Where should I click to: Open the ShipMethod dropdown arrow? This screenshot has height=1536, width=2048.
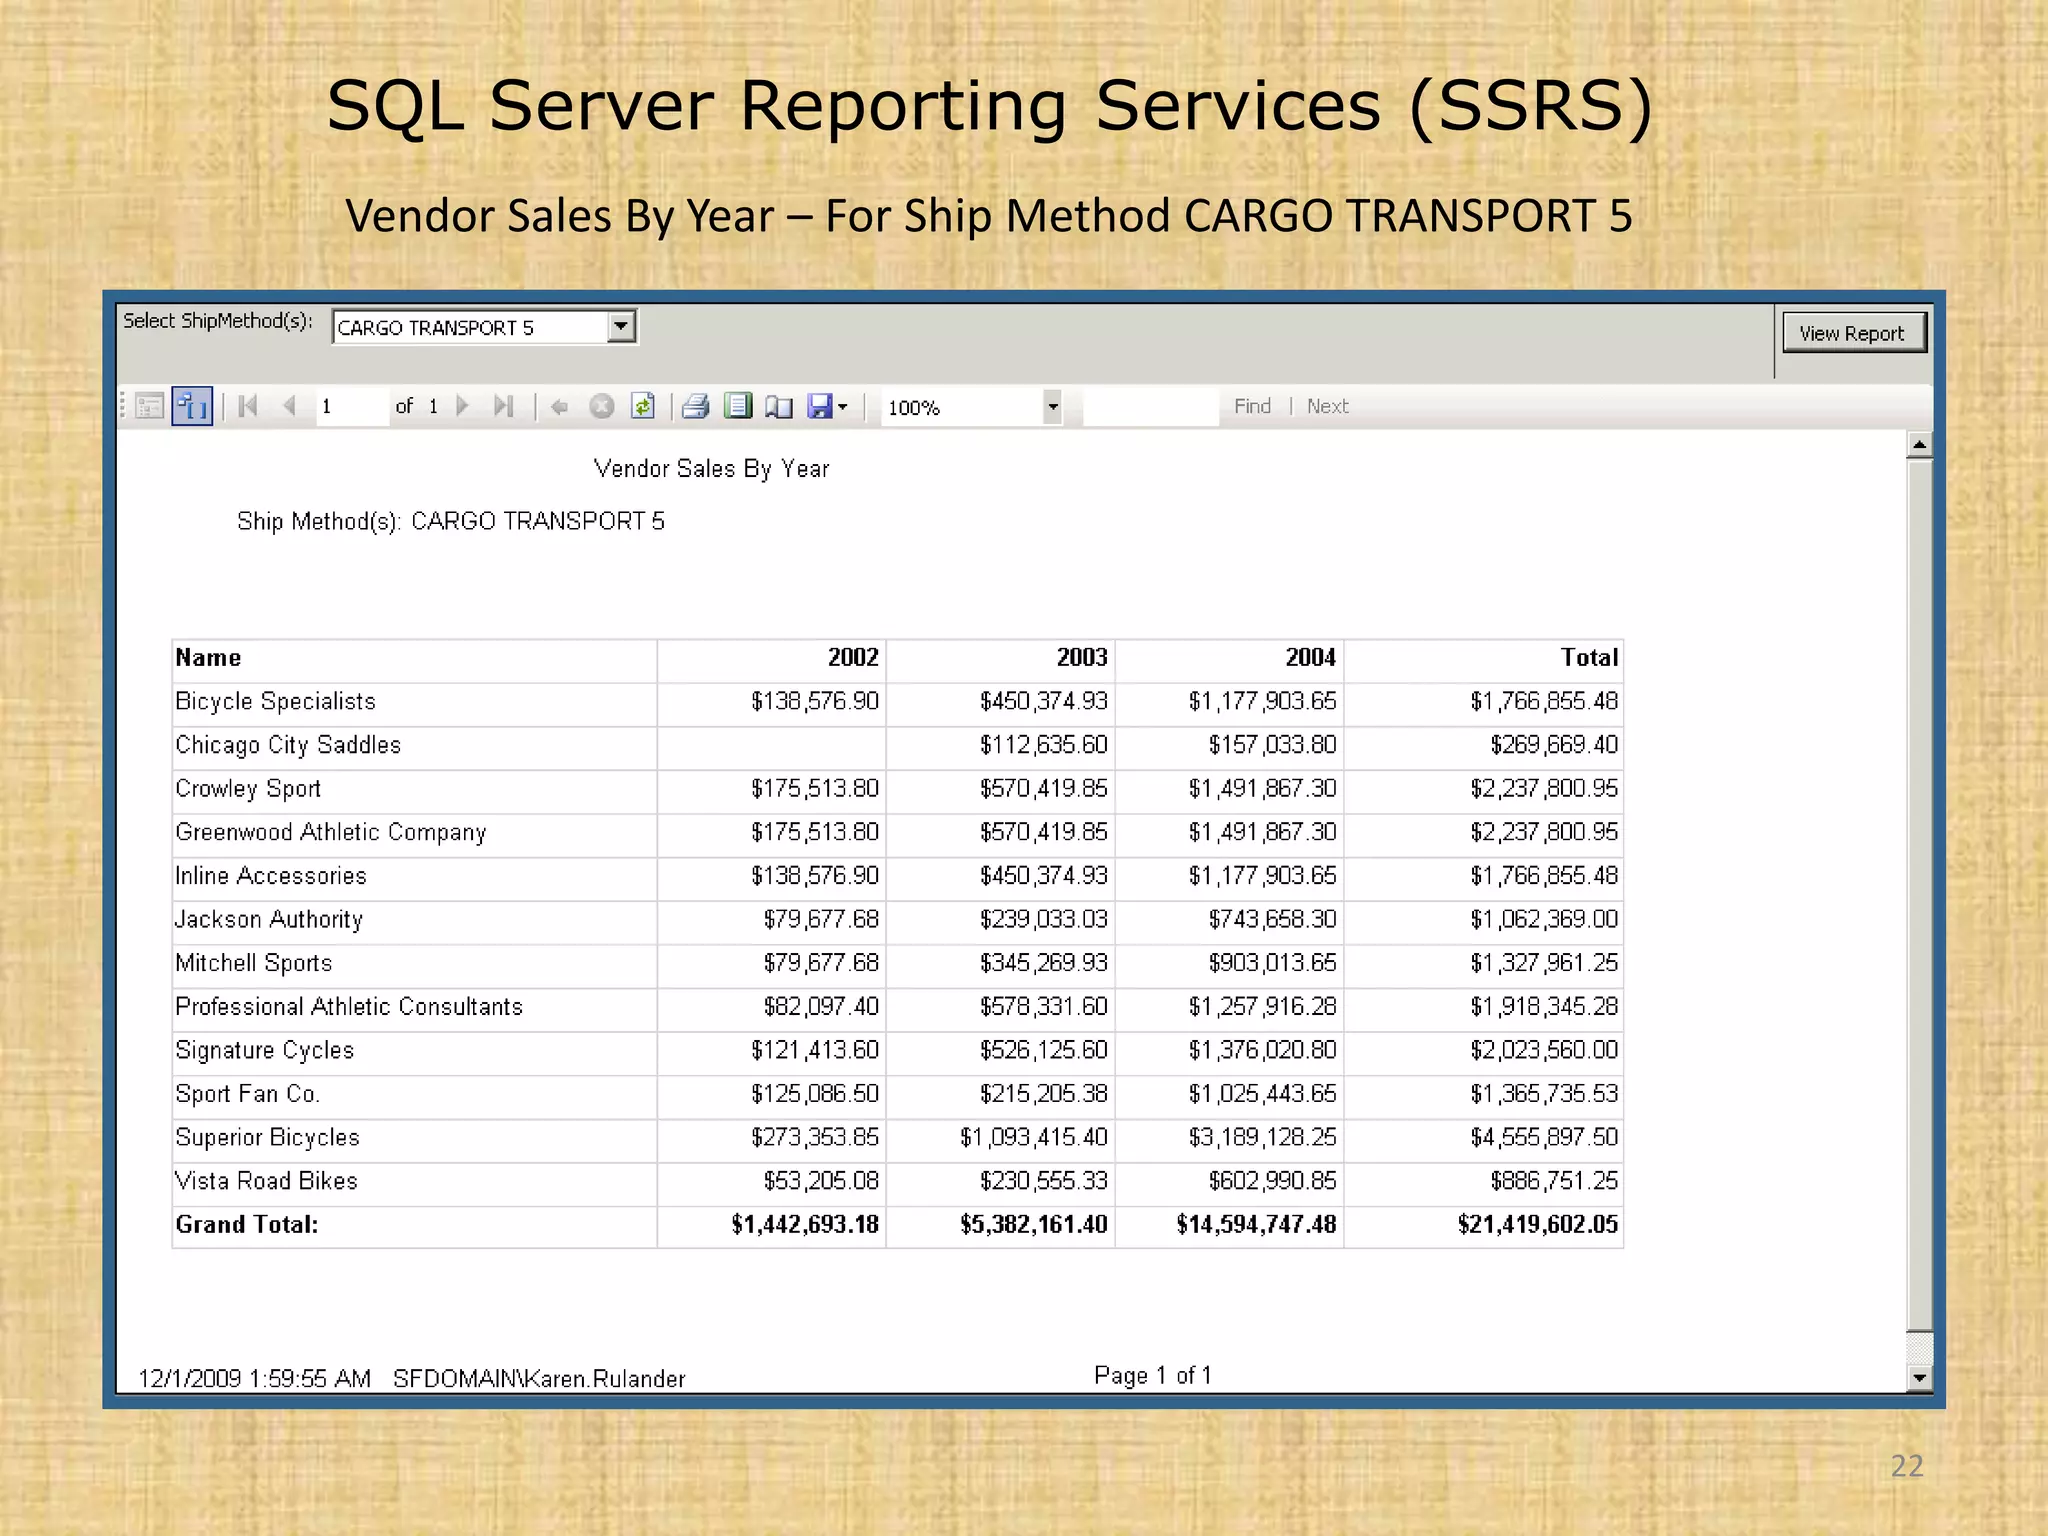pos(621,326)
